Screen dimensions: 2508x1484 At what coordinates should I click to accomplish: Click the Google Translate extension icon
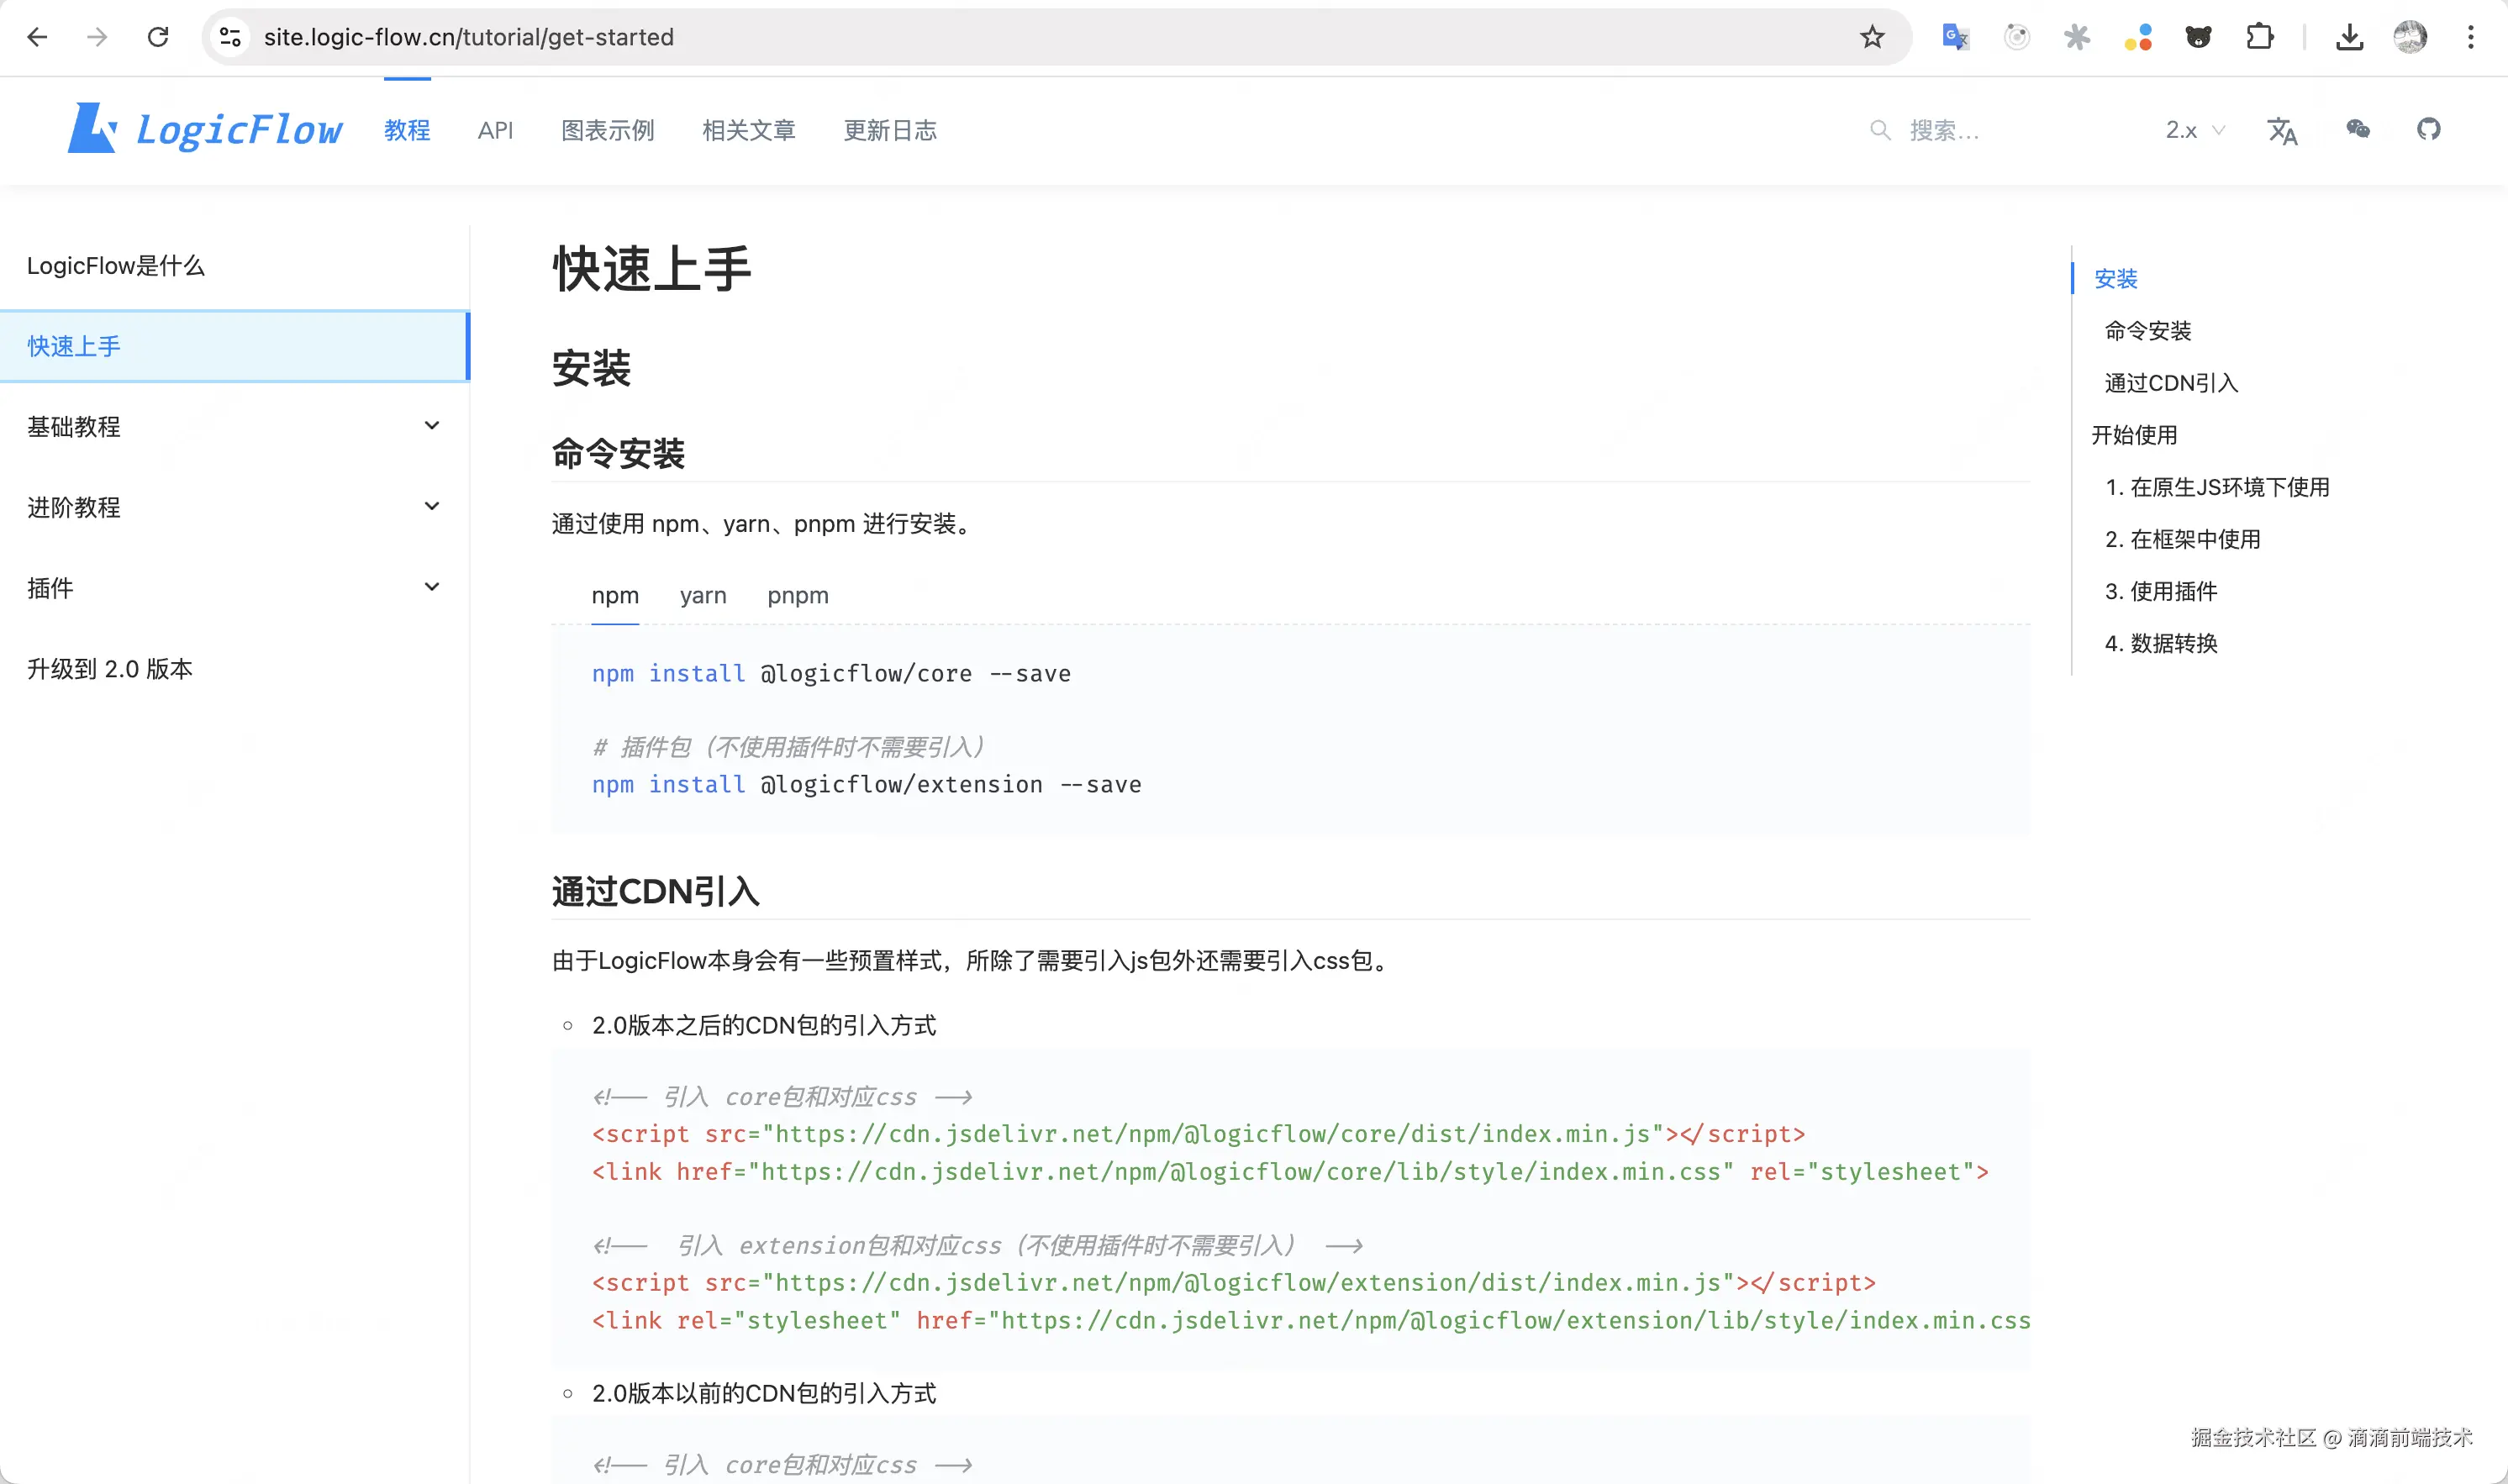coord(1955,37)
